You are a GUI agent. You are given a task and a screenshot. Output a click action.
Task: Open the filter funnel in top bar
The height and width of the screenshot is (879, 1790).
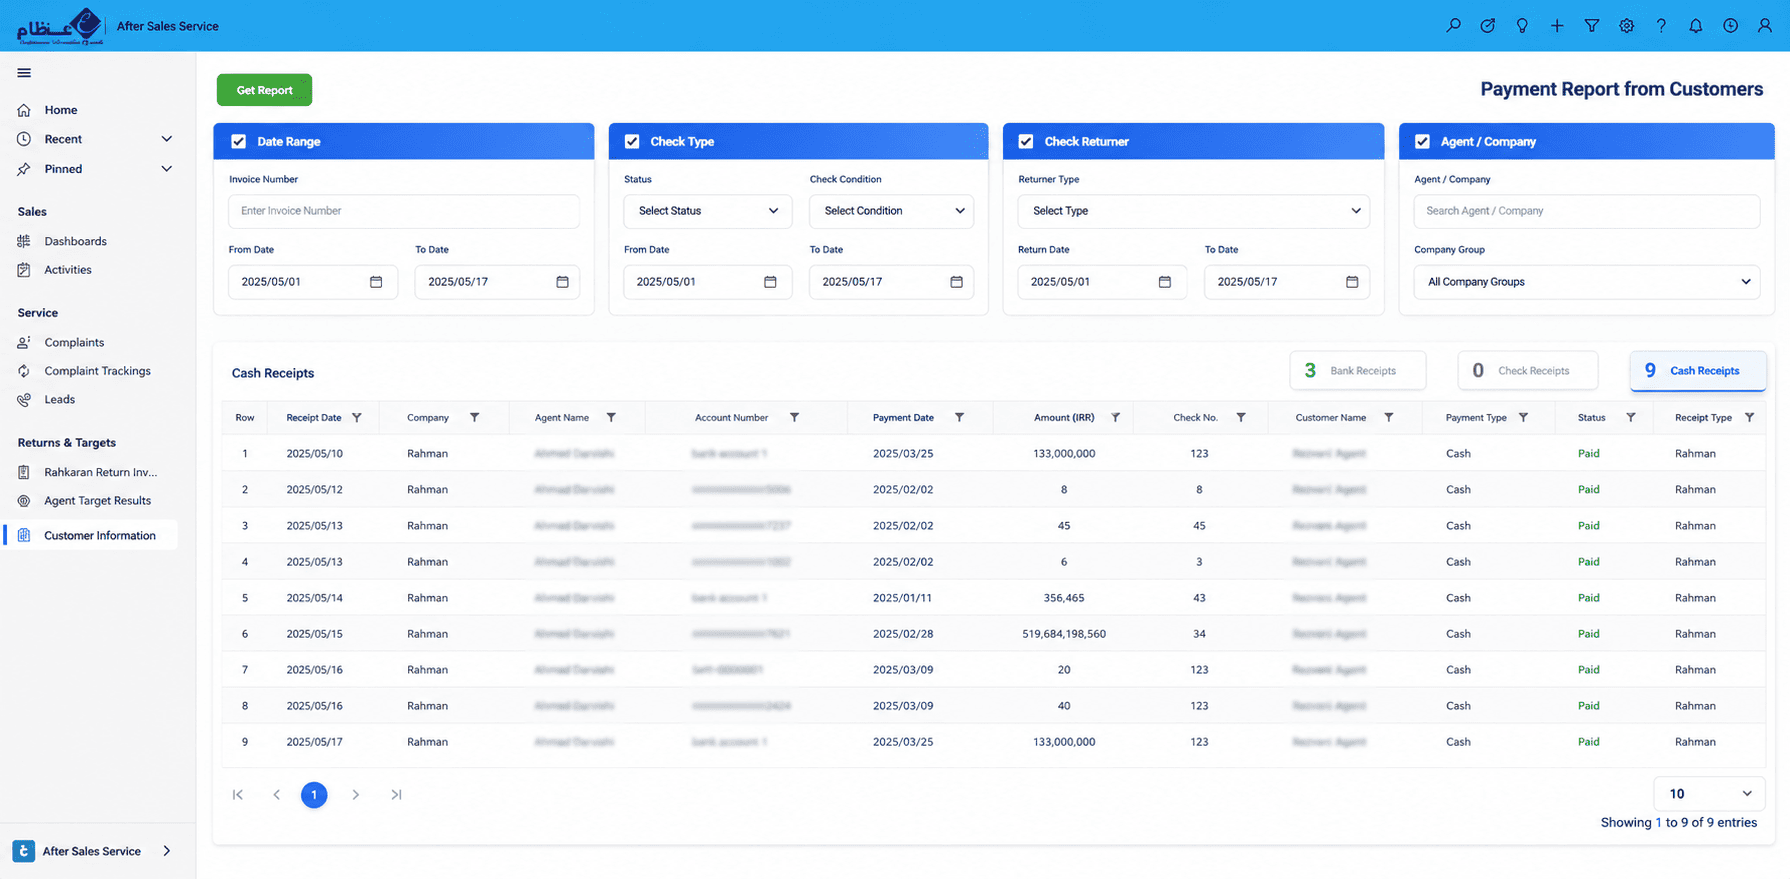pyautogui.click(x=1592, y=26)
